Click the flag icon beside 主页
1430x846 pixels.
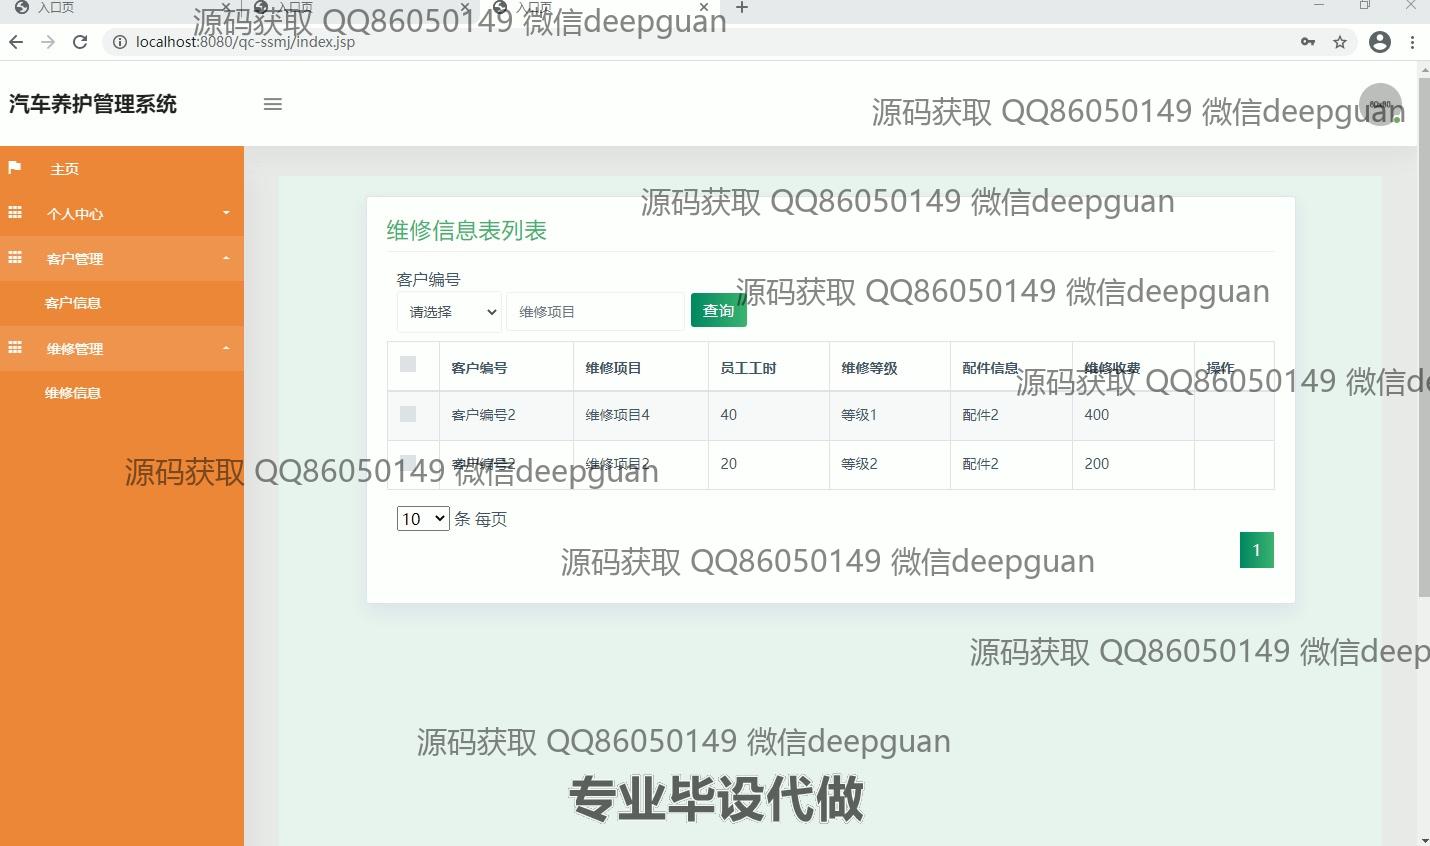click(x=15, y=168)
